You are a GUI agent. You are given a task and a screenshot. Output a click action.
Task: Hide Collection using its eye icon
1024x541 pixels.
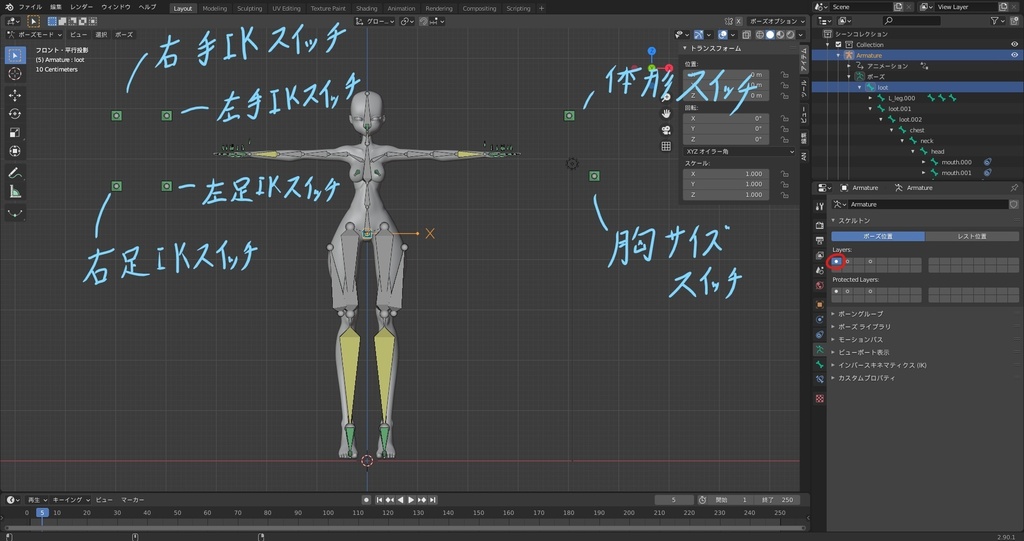(1014, 44)
